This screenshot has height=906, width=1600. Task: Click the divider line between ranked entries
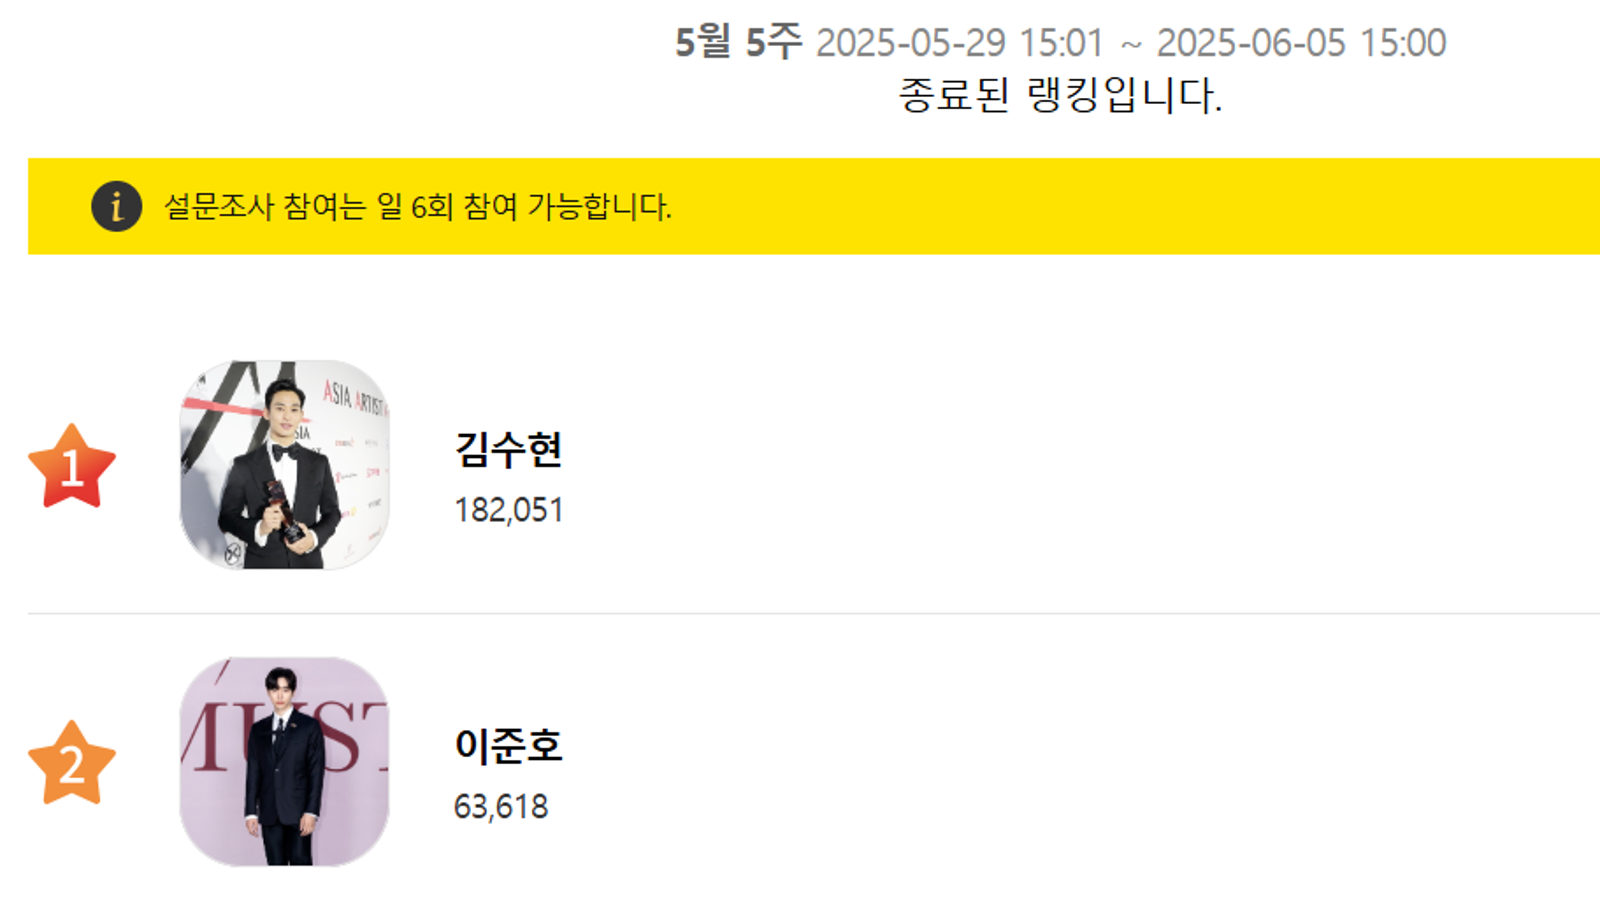(x=800, y=613)
